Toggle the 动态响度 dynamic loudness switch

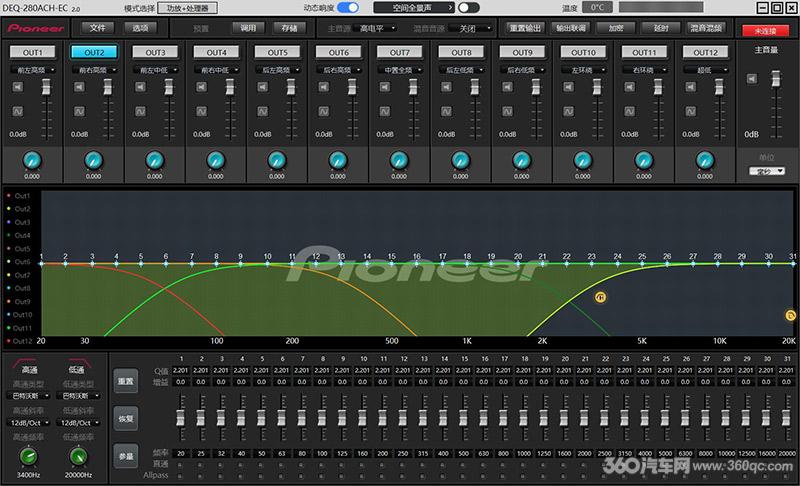(348, 7)
